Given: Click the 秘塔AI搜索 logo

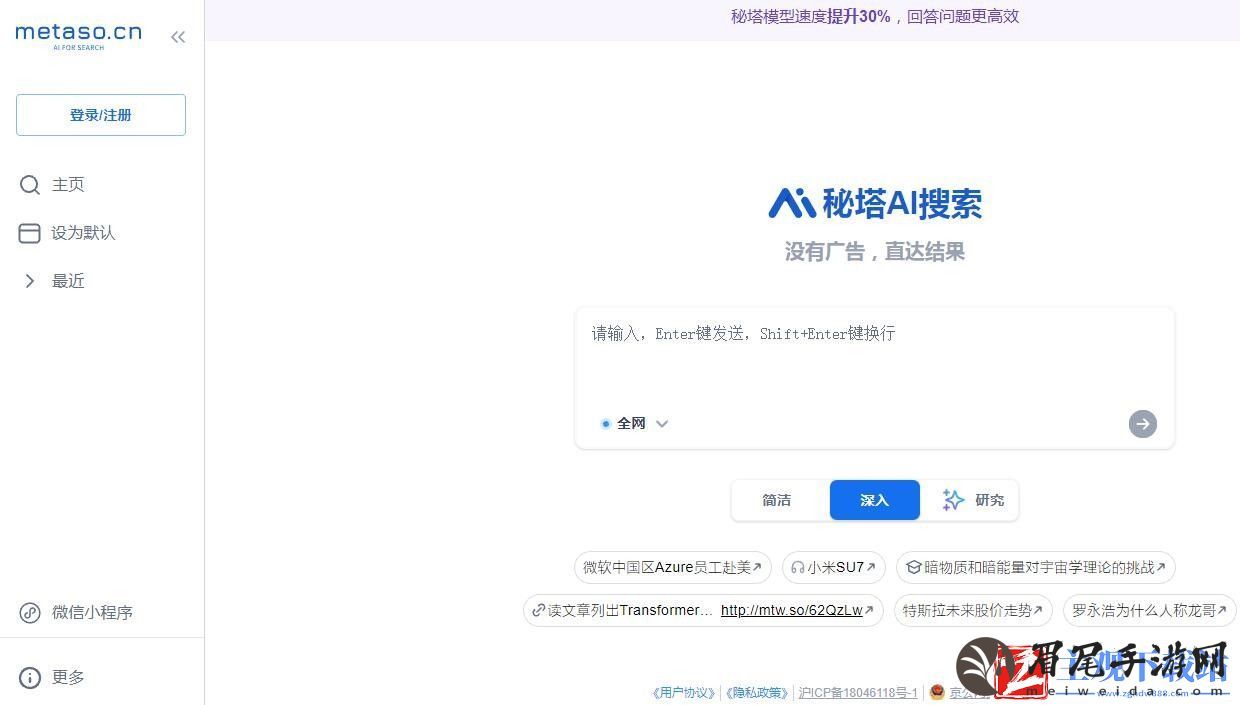Looking at the screenshot, I should 875,203.
